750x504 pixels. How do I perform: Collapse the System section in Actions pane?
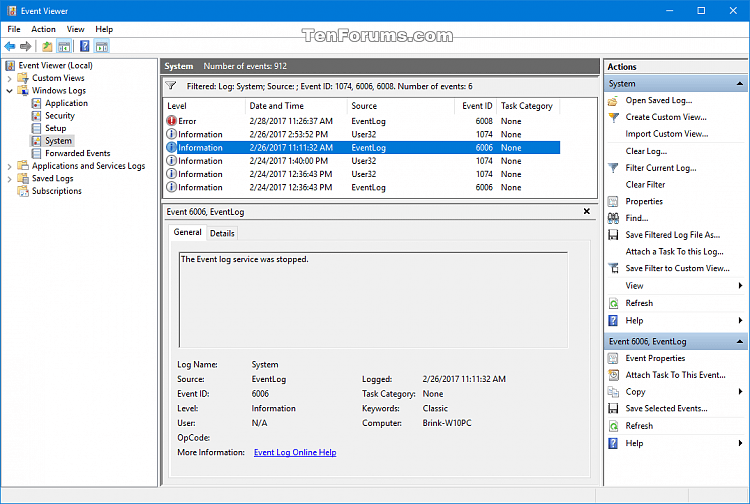(x=739, y=84)
